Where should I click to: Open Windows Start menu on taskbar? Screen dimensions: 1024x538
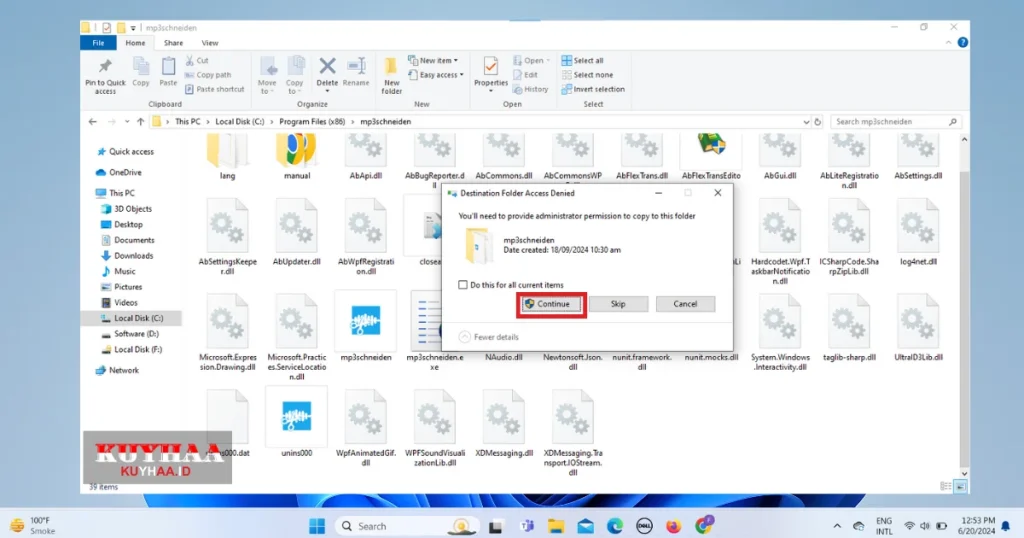coord(317,526)
